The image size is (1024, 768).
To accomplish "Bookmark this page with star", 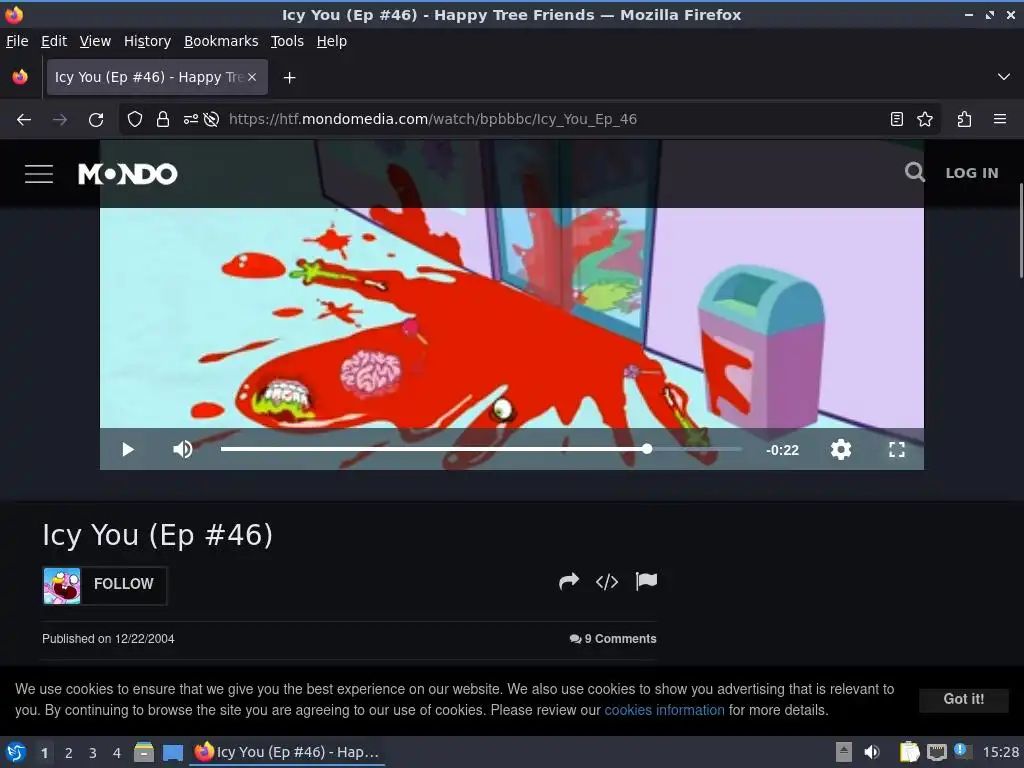I will pyautogui.click(x=925, y=119).
